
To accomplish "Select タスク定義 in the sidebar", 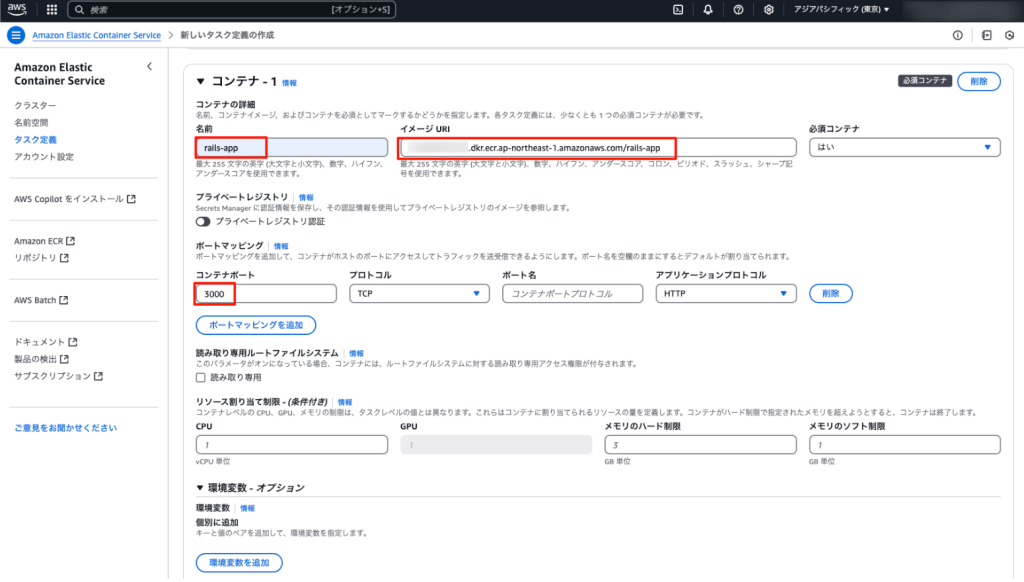I will [35, 140].
